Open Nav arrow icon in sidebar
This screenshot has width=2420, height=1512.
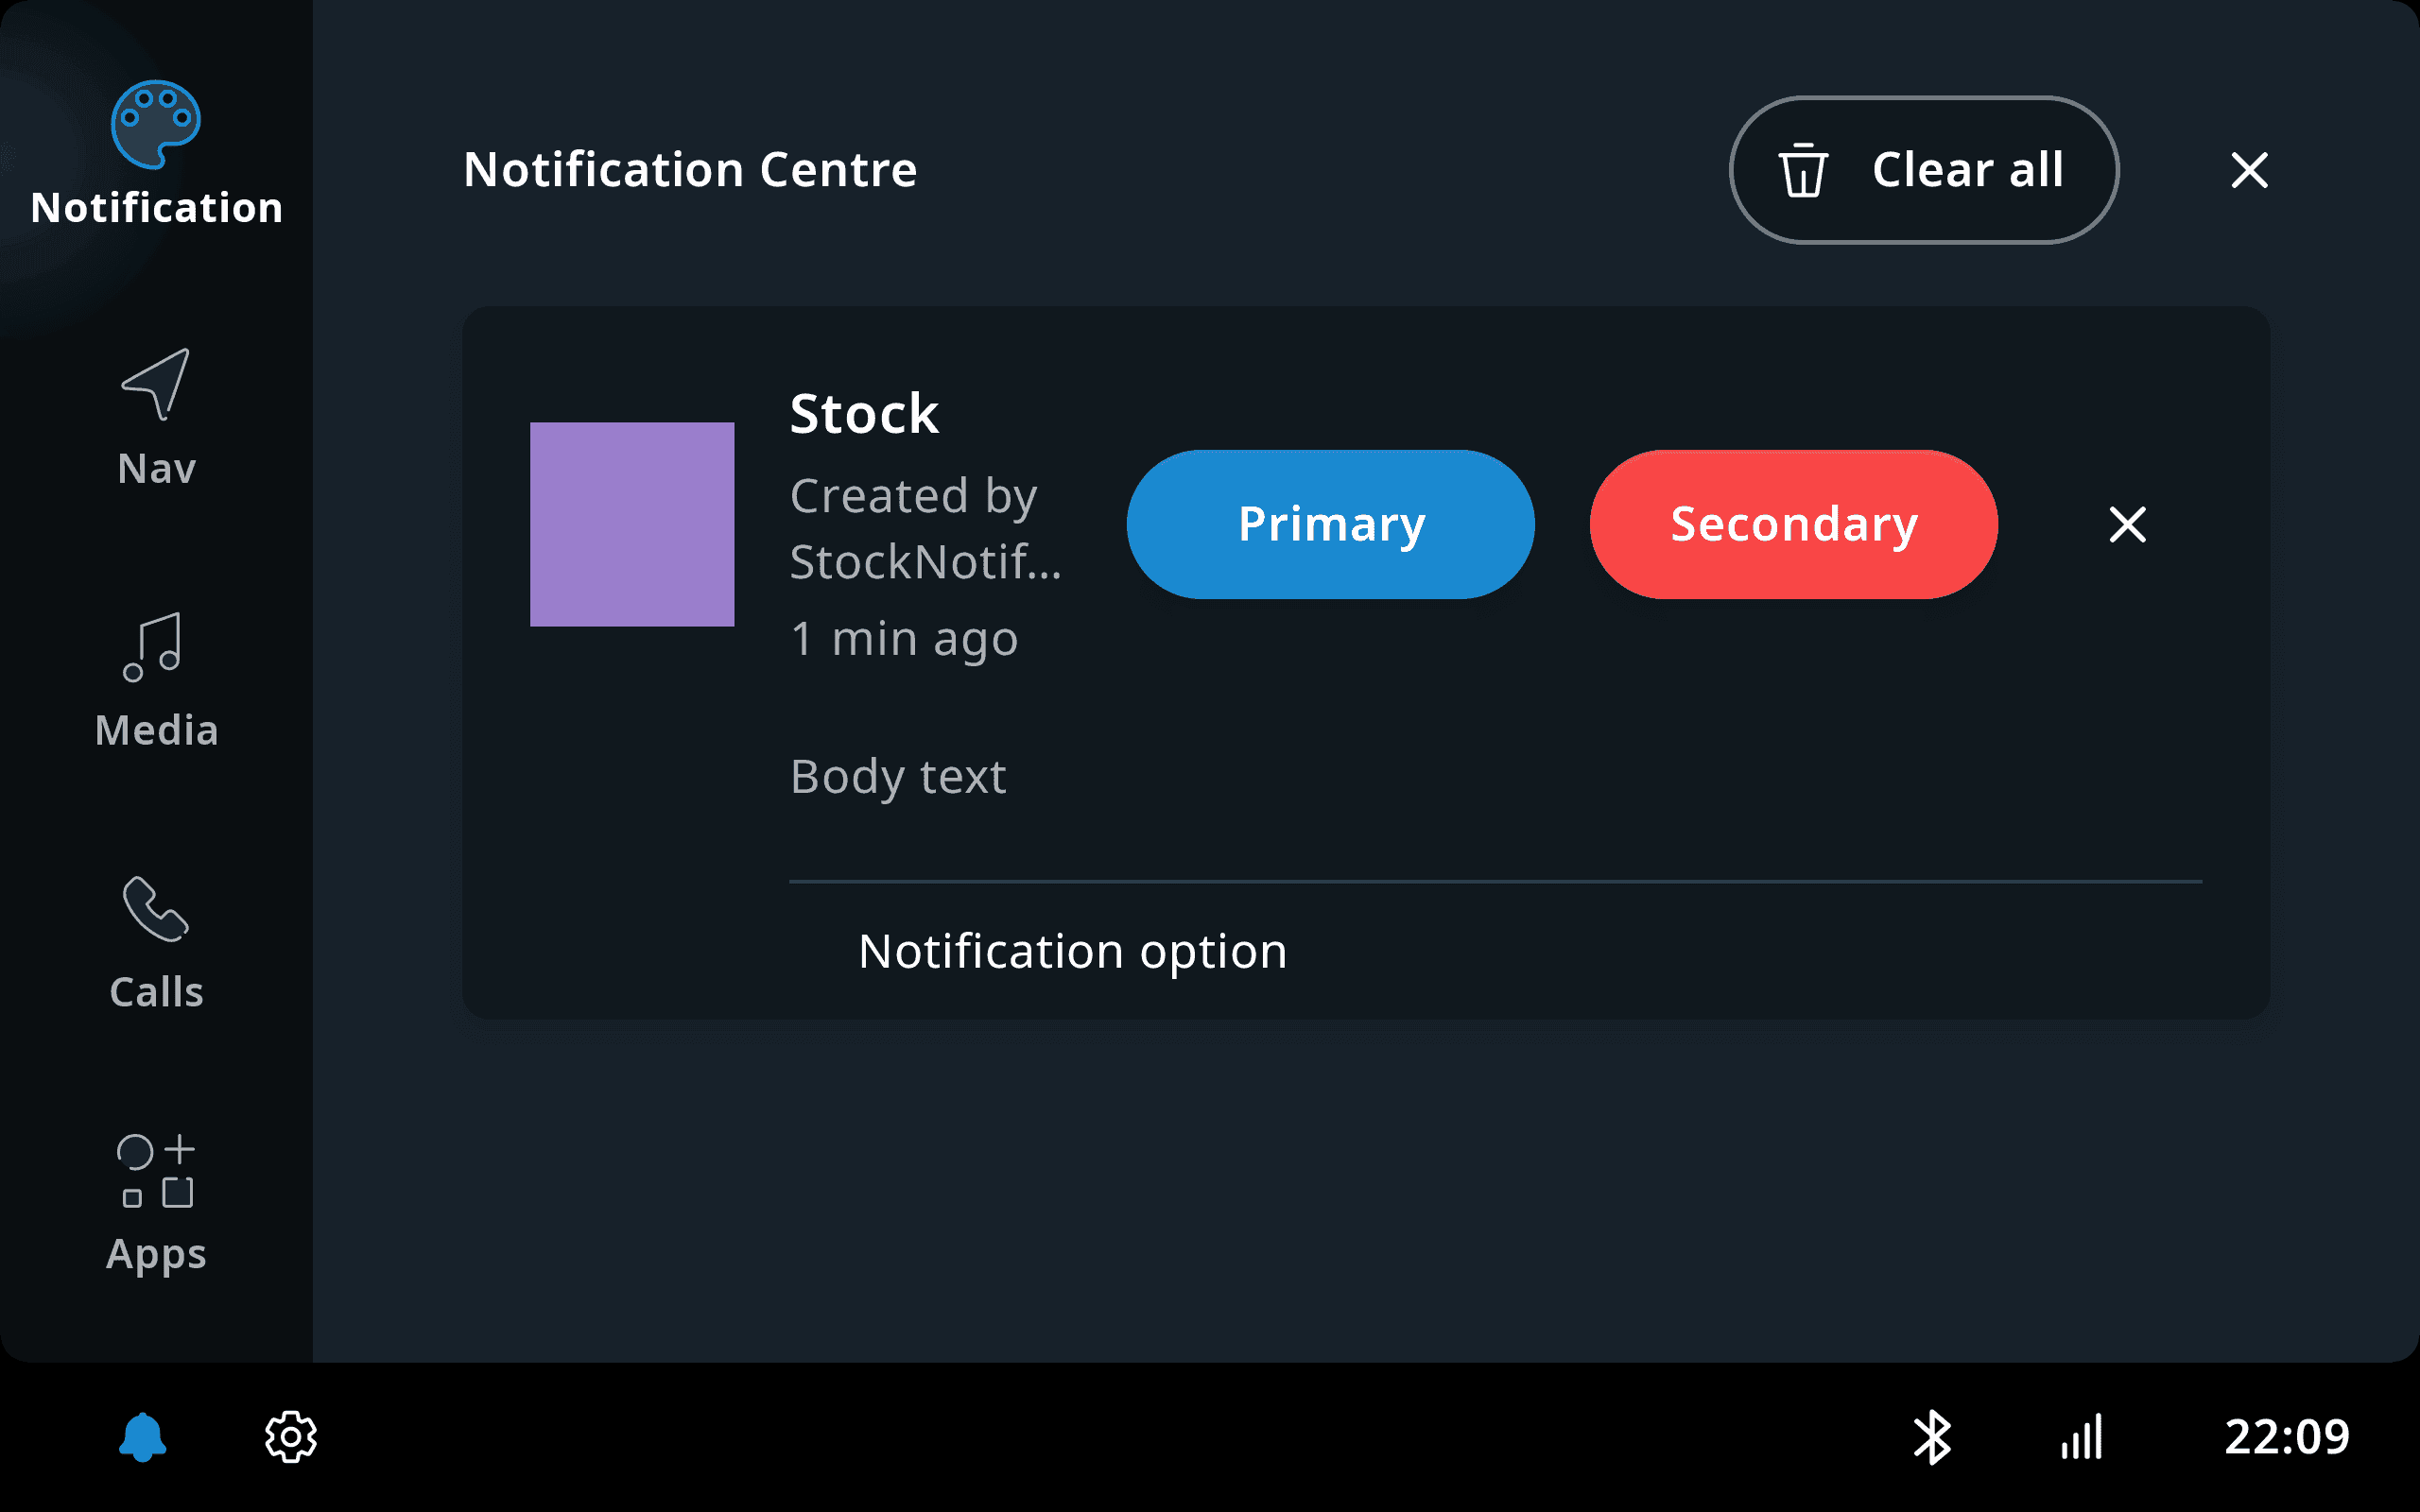click(x=156, y=384)
